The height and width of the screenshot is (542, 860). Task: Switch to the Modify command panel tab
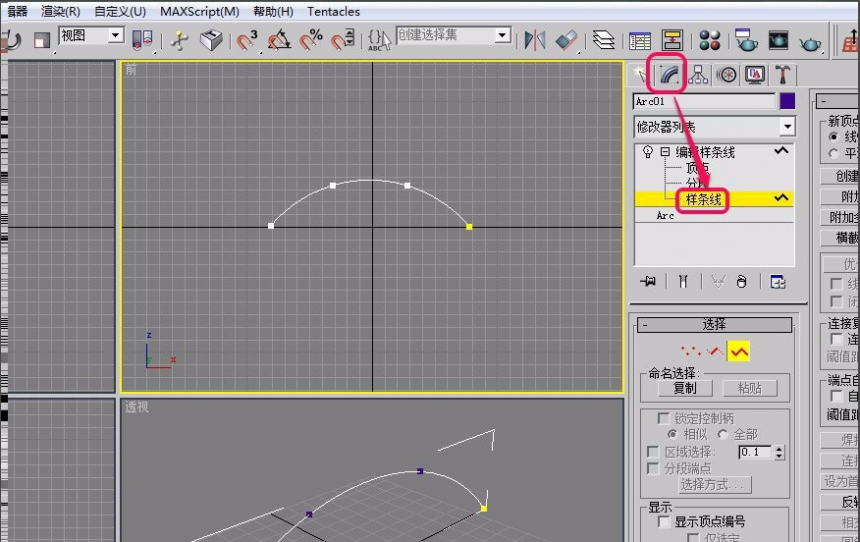(669, 74)
